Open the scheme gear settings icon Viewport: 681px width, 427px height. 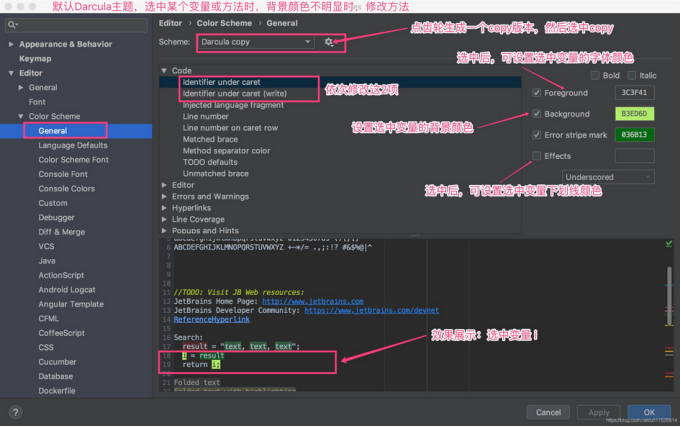tap(329, 42)
